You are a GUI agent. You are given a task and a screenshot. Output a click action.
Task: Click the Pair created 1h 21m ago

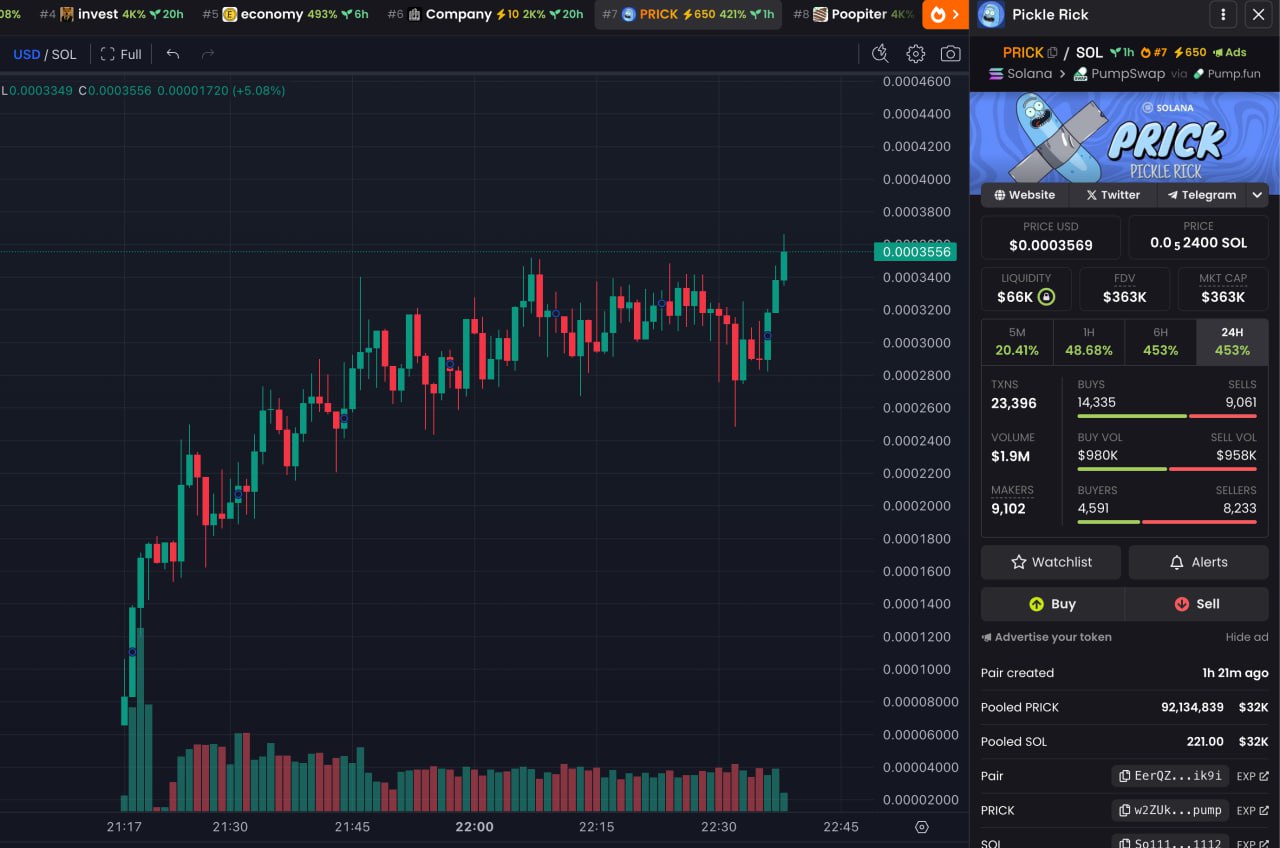pyautogui.click(x=1125, y=673)
